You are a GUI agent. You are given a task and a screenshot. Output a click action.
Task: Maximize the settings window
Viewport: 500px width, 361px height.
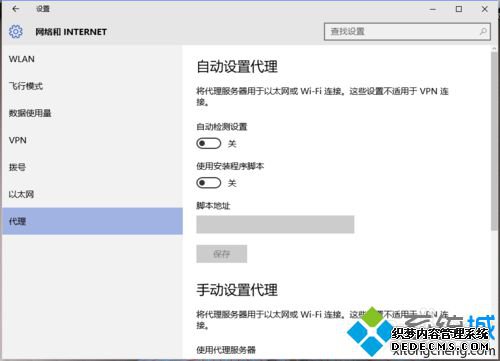(x=459, y=9)
